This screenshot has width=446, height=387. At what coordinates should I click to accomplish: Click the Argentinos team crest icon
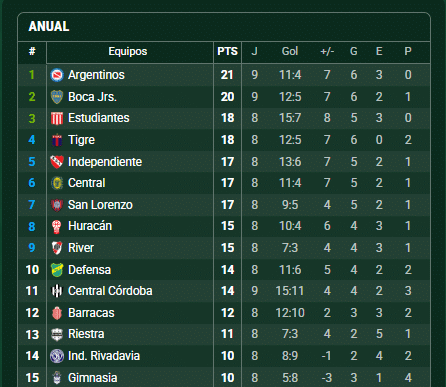coord(57,75)
